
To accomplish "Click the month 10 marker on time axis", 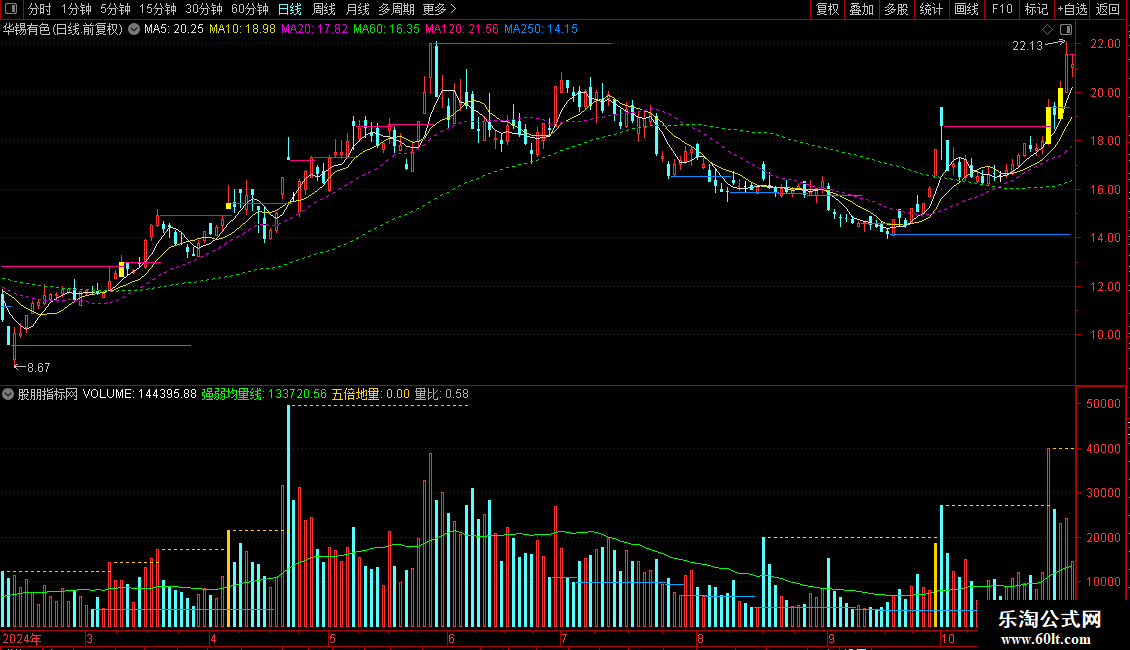I will click(947, 639).
